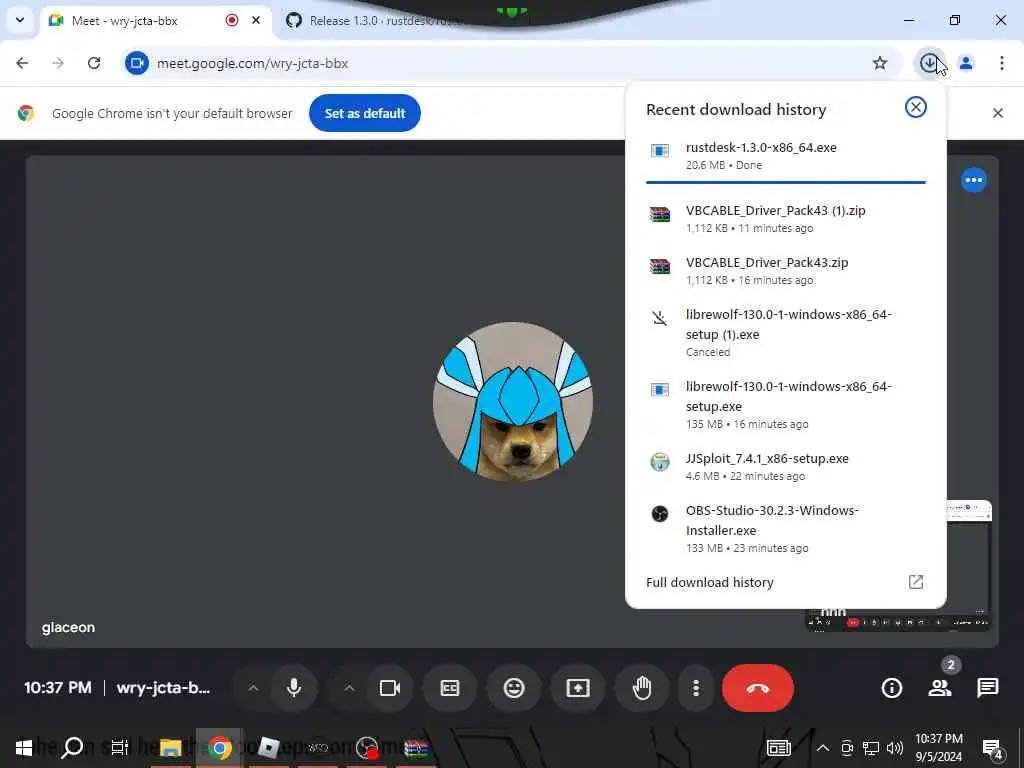Click WinRAR icon of VBCABLE_Driver_Pack43.zip
The height and width of the screenshot is (768, 1024).
coord(660,266)
